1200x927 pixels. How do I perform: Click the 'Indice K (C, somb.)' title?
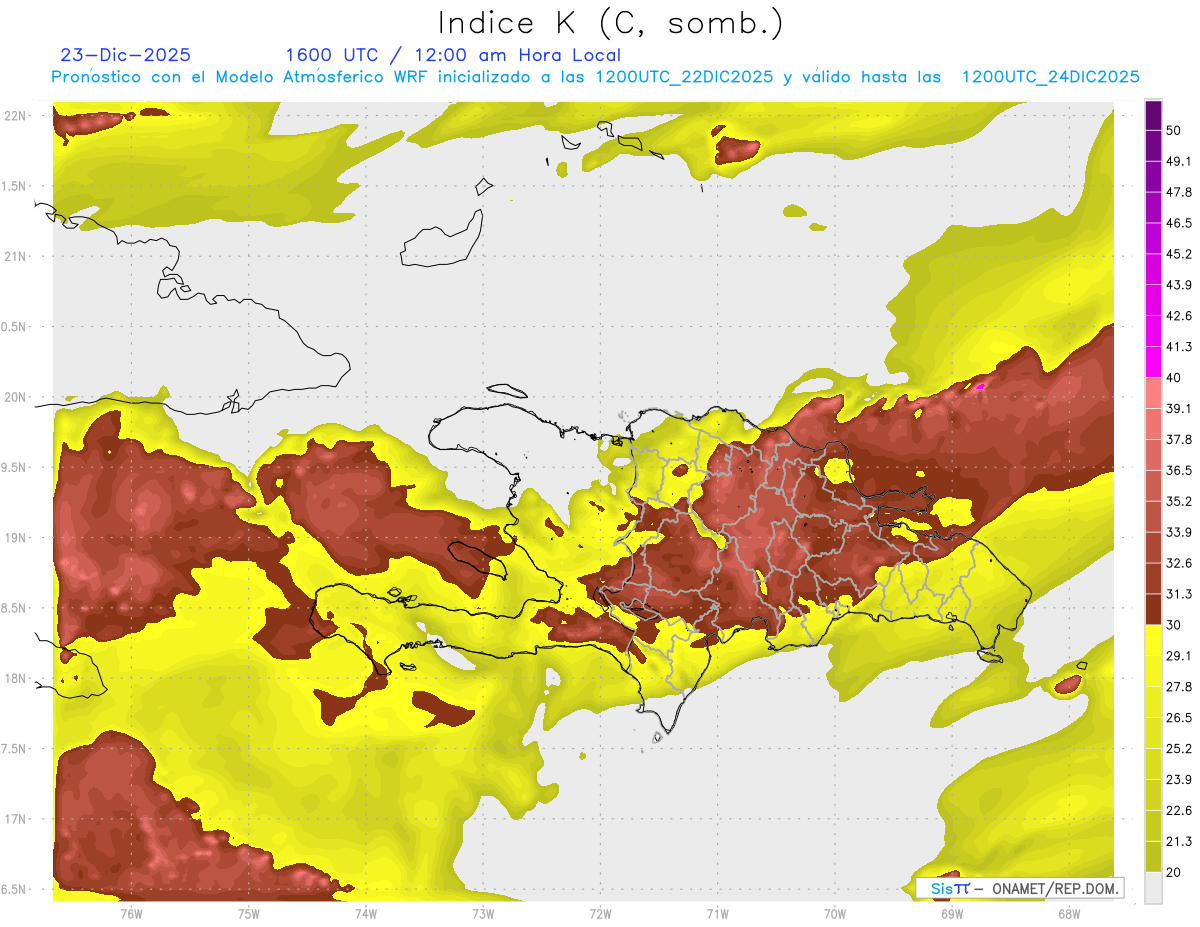point(610,23)
